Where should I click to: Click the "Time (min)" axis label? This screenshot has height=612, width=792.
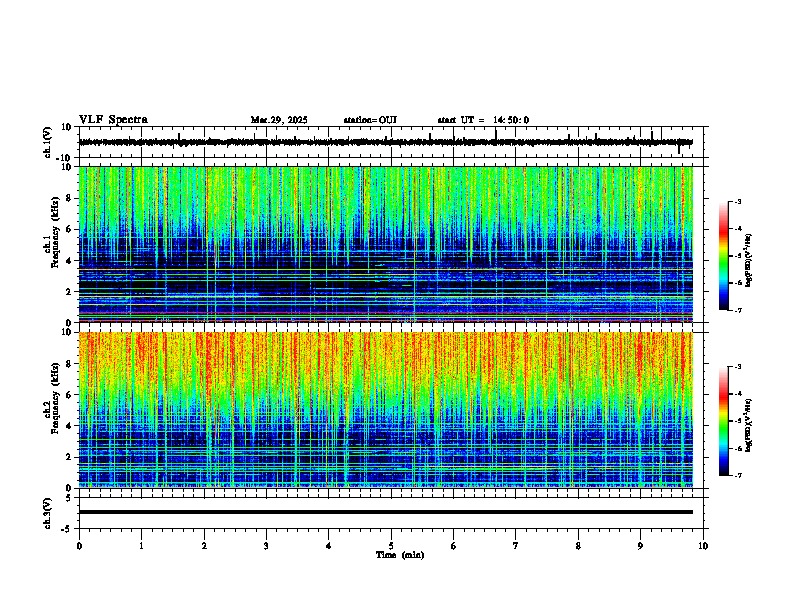(x=400, y=555)
